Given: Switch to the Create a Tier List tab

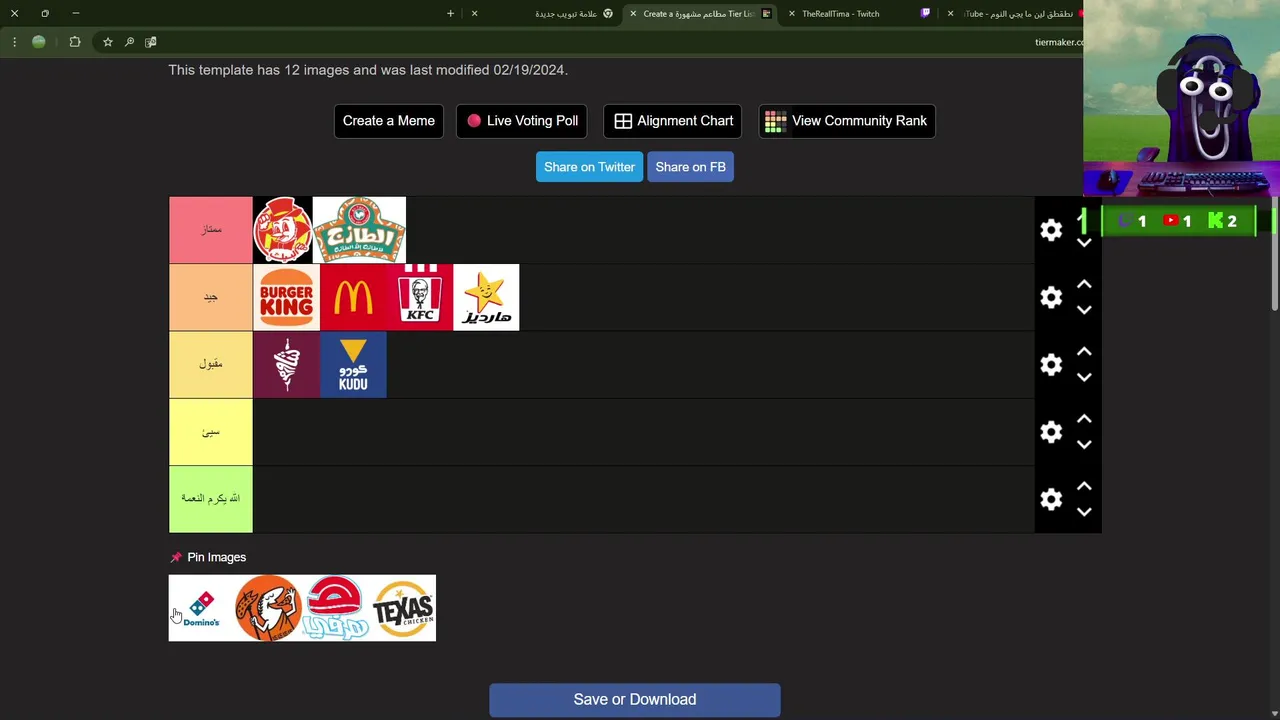Looking at the screenshot, I should coord(700,14).
